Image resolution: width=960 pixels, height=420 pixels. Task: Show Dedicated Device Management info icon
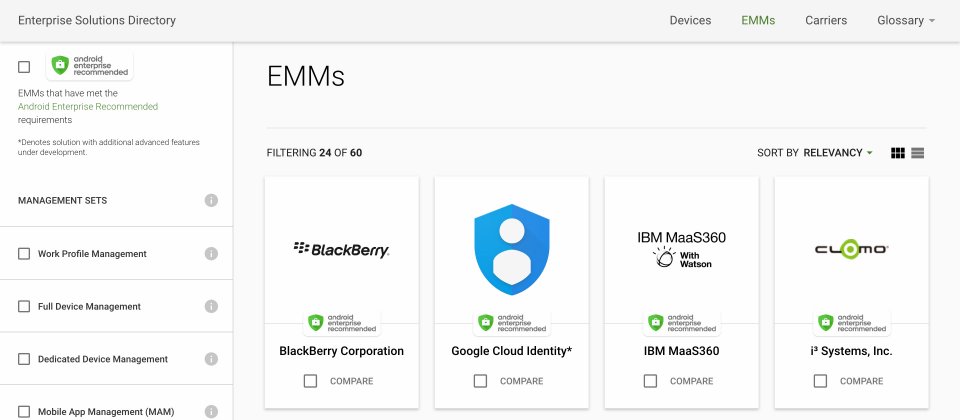(x=211, y=359)
